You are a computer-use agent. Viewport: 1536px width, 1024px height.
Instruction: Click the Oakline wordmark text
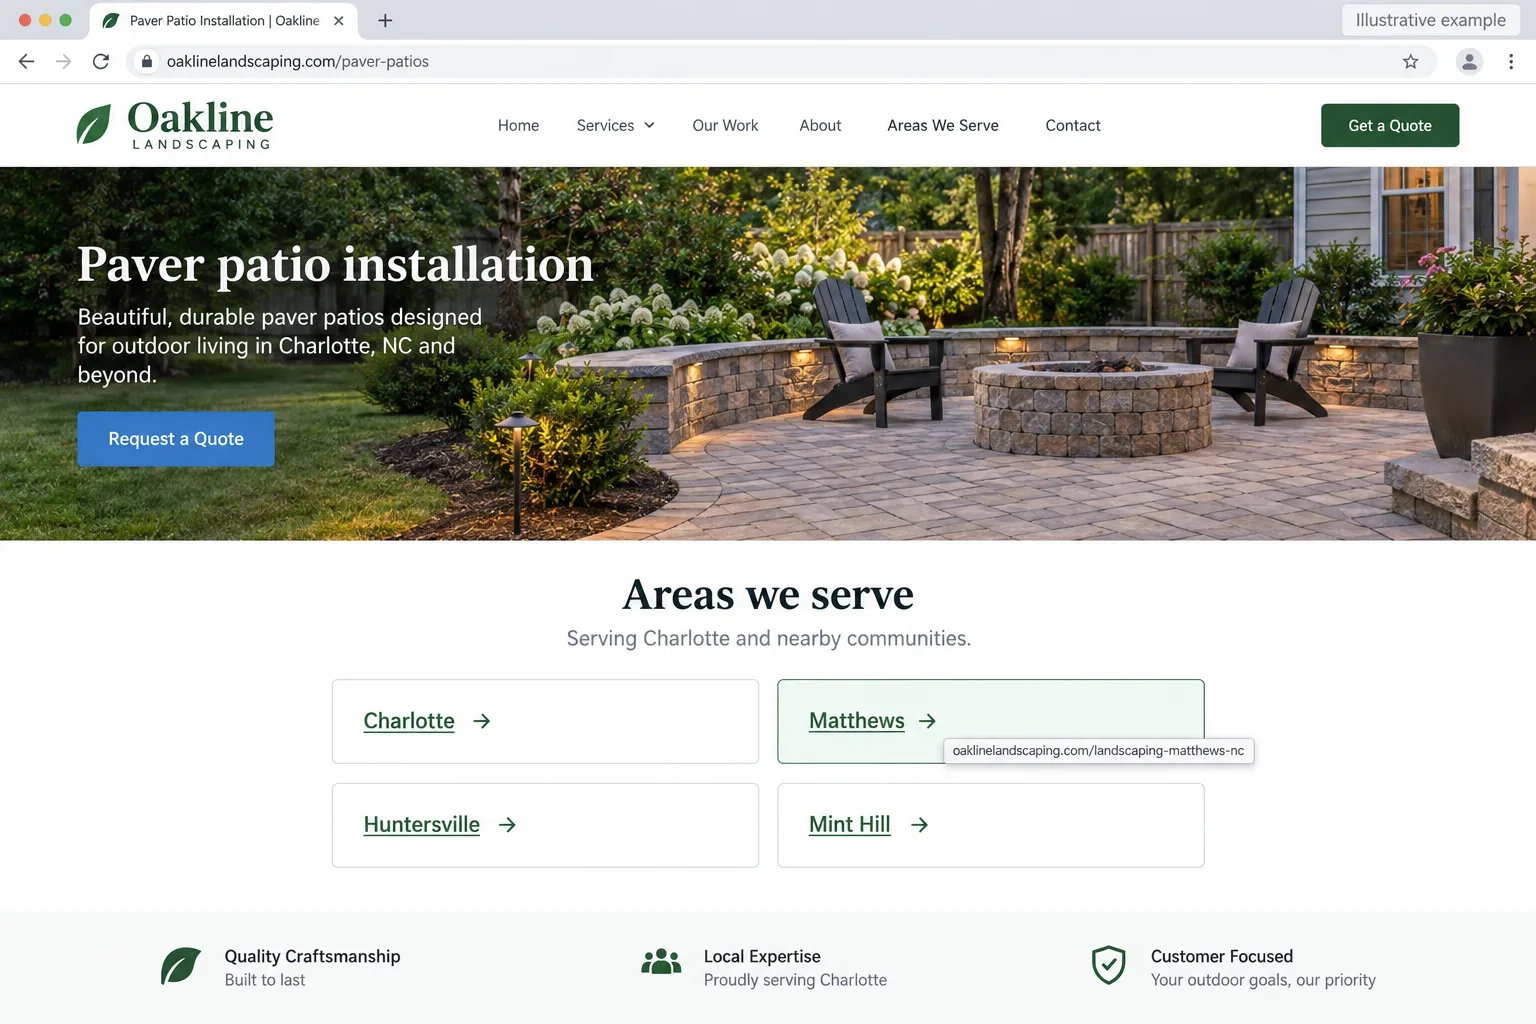[x=200, y=118]
